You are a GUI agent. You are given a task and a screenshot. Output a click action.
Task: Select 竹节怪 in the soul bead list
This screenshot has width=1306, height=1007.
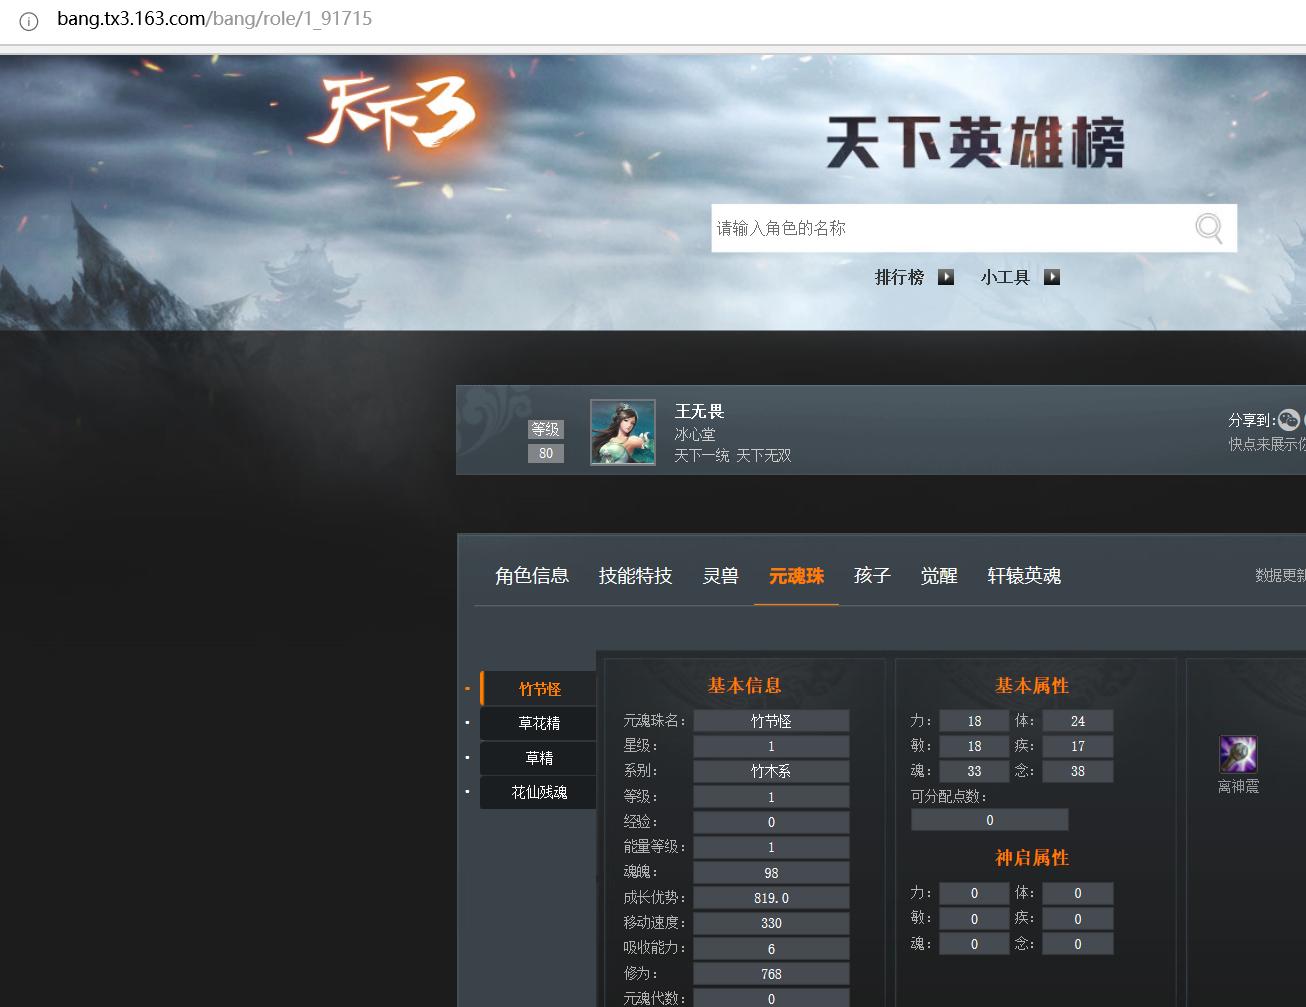coord(539,689)
